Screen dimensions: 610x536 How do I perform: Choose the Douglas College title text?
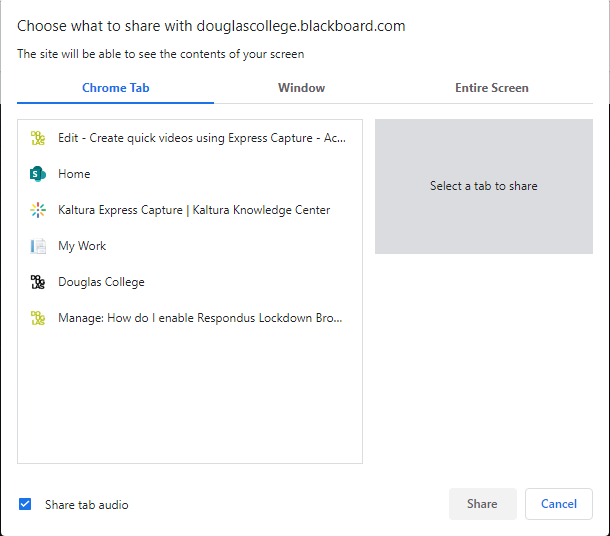[x=101, y=282]
